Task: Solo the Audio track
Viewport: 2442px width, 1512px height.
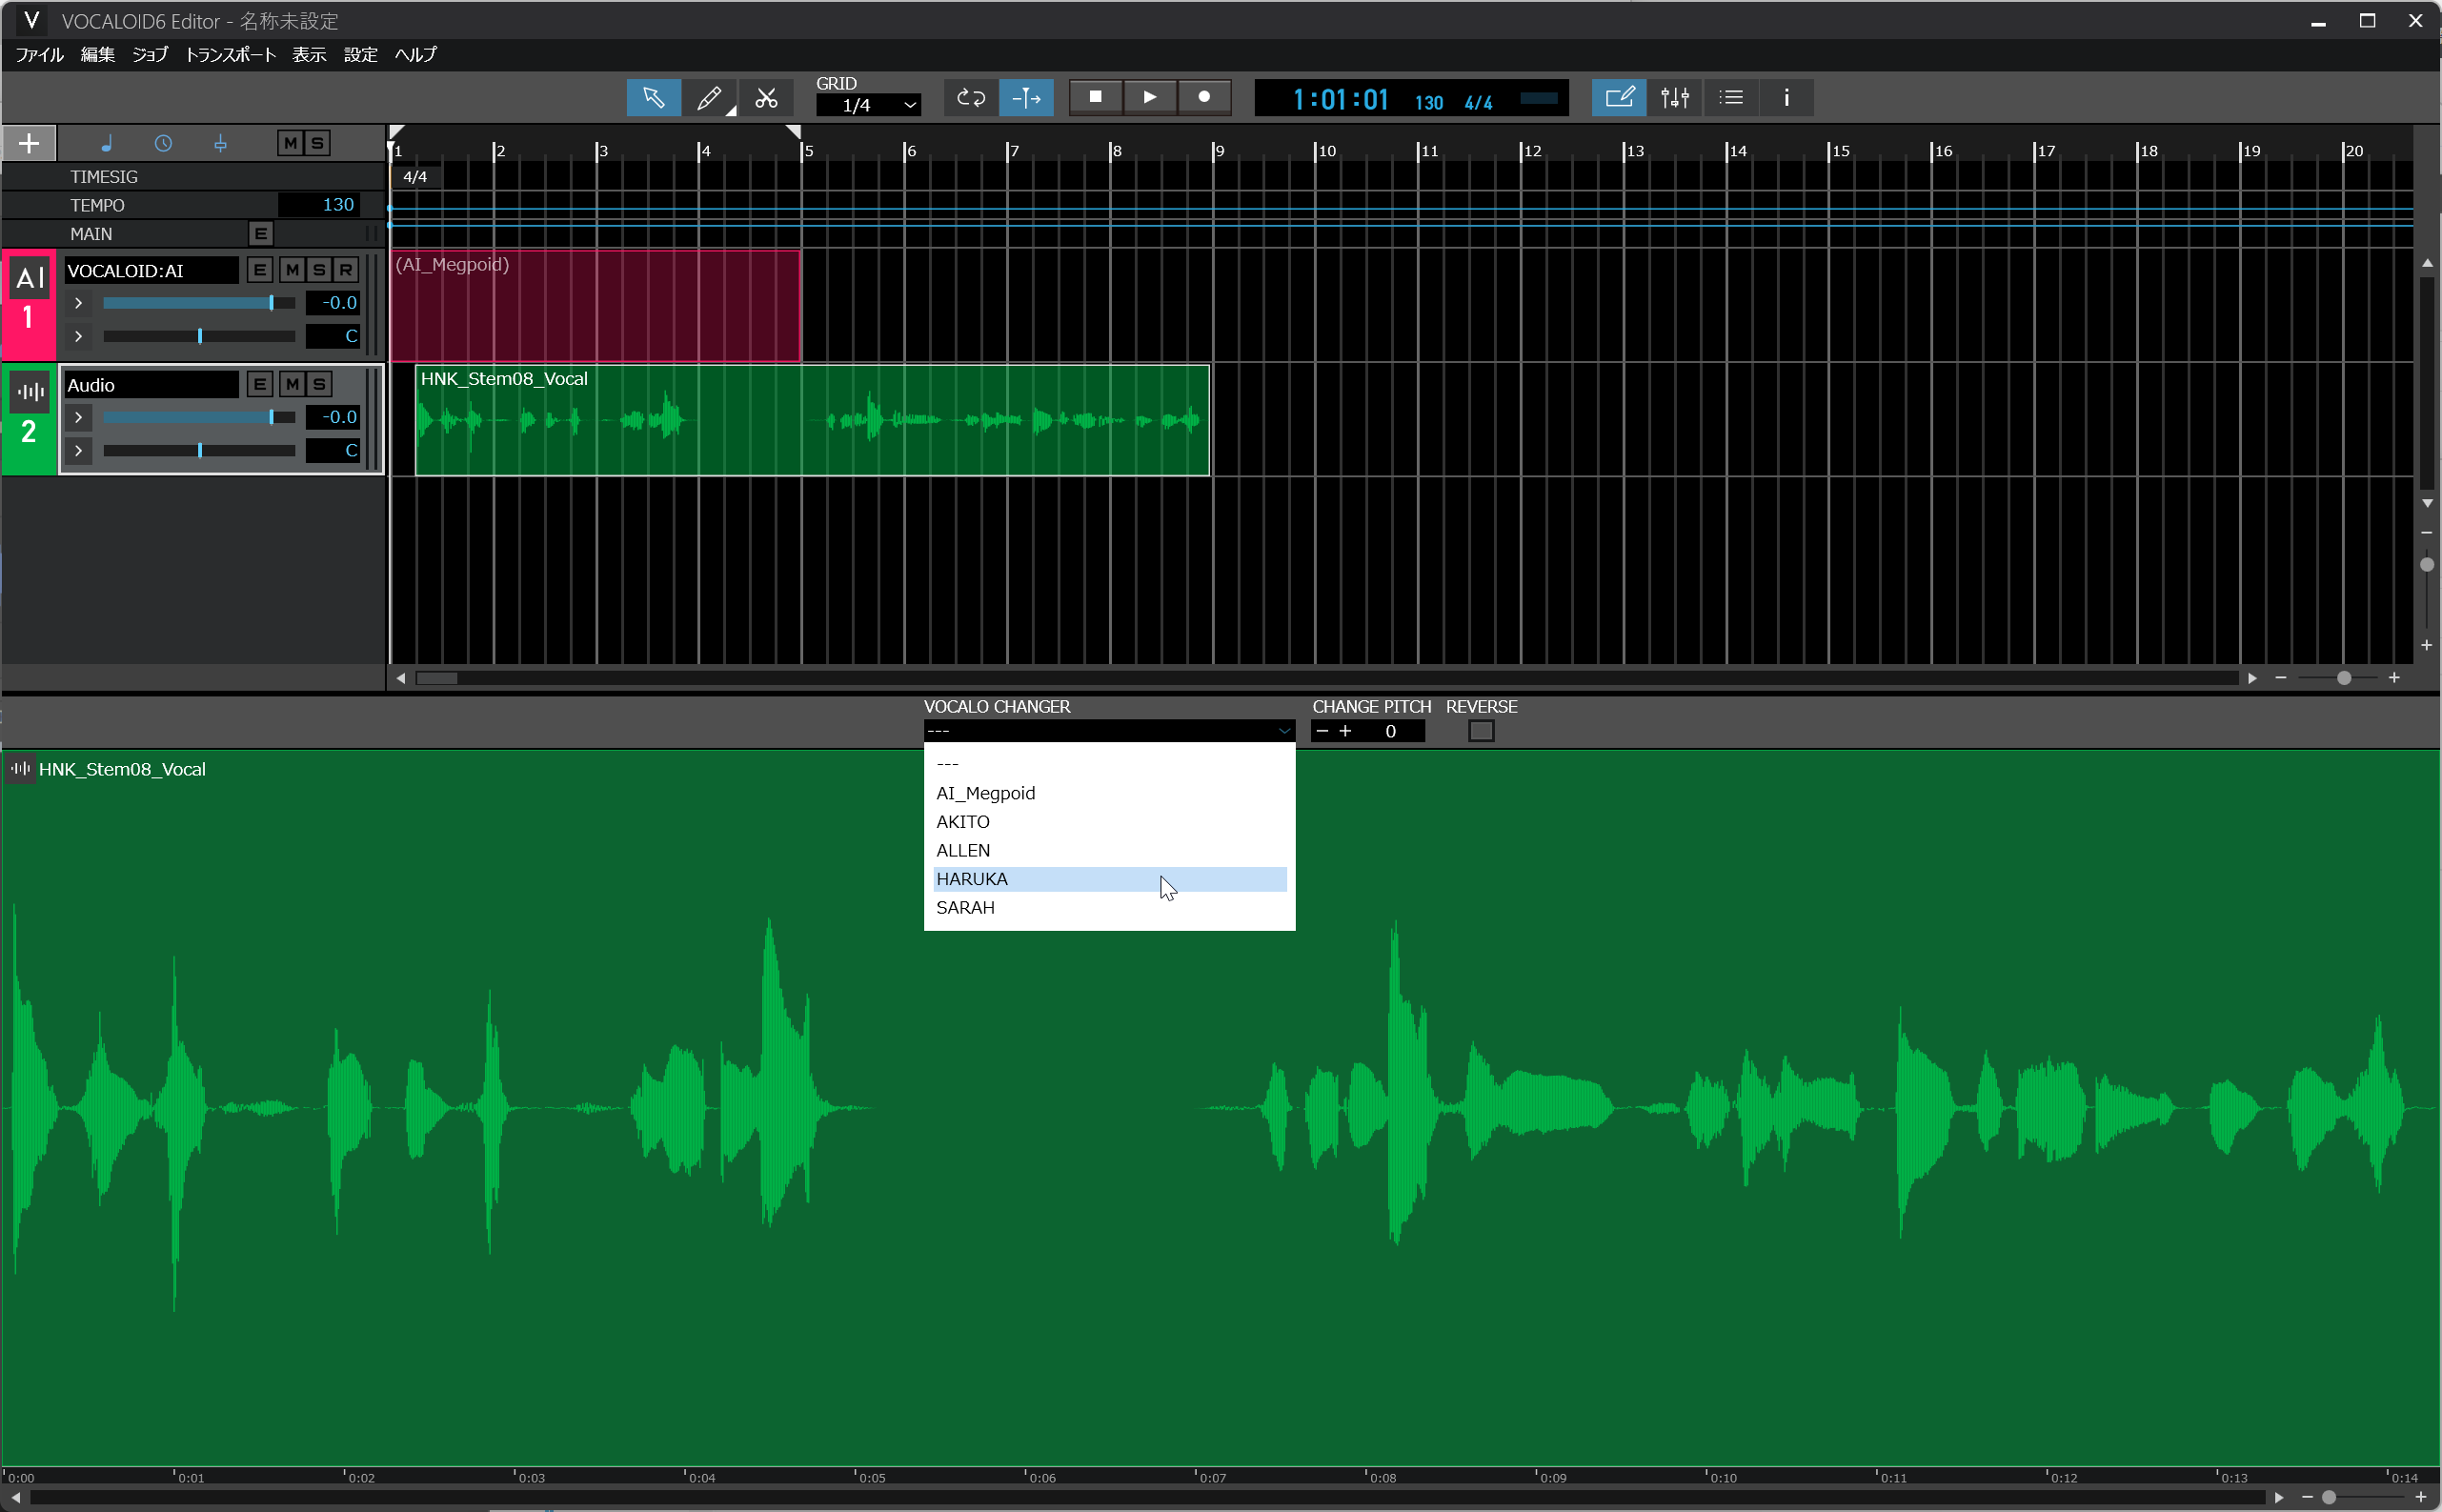Action: (319, 384)
